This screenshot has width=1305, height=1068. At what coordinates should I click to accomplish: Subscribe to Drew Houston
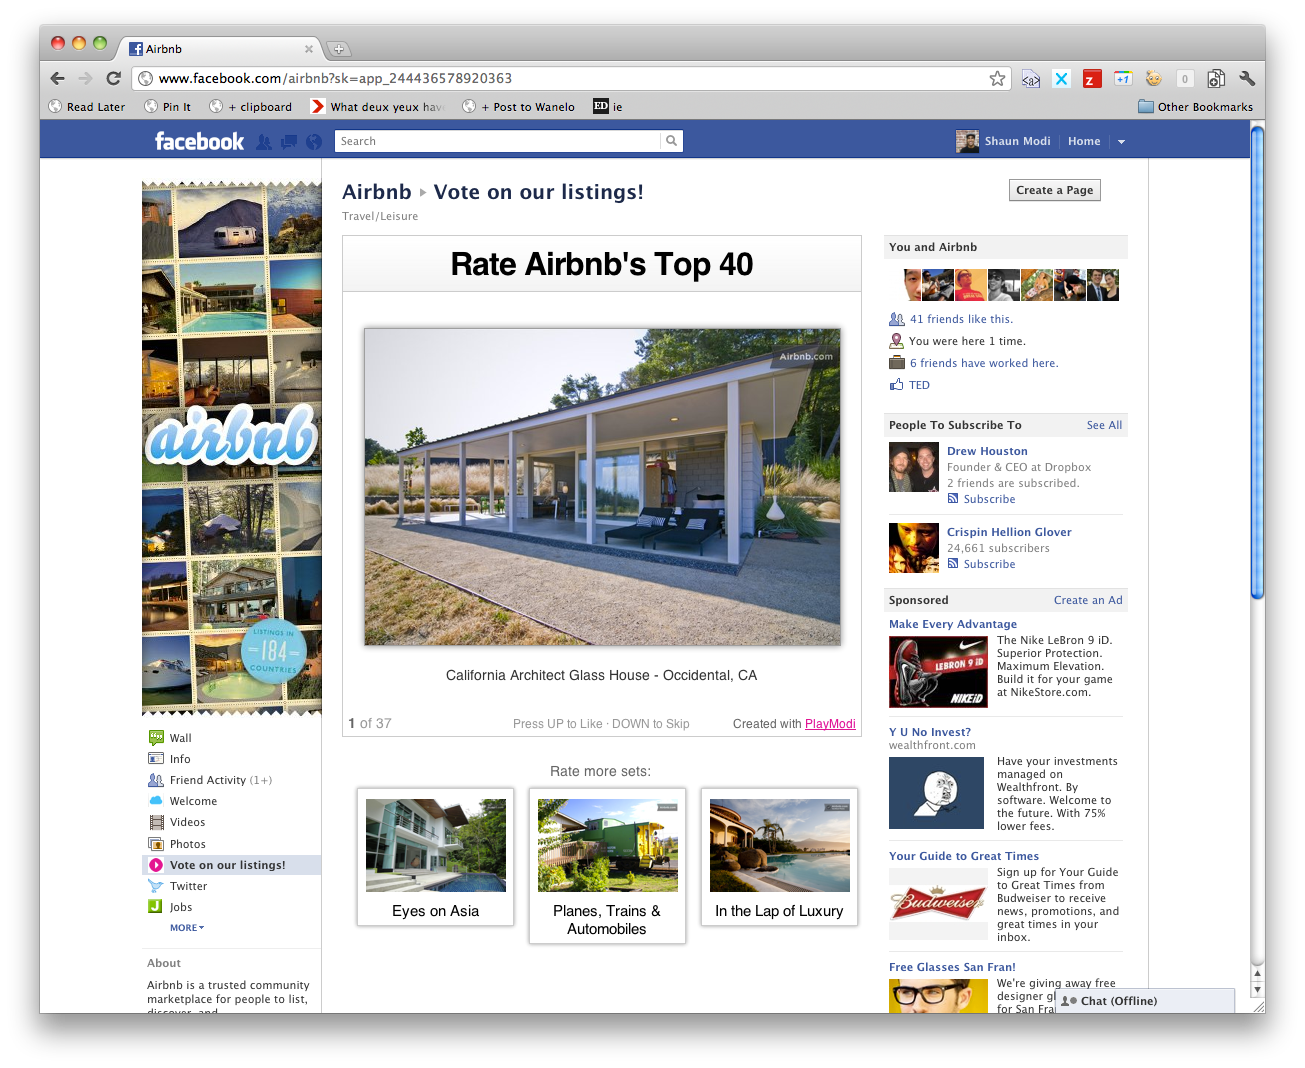[x=989, y=499]
